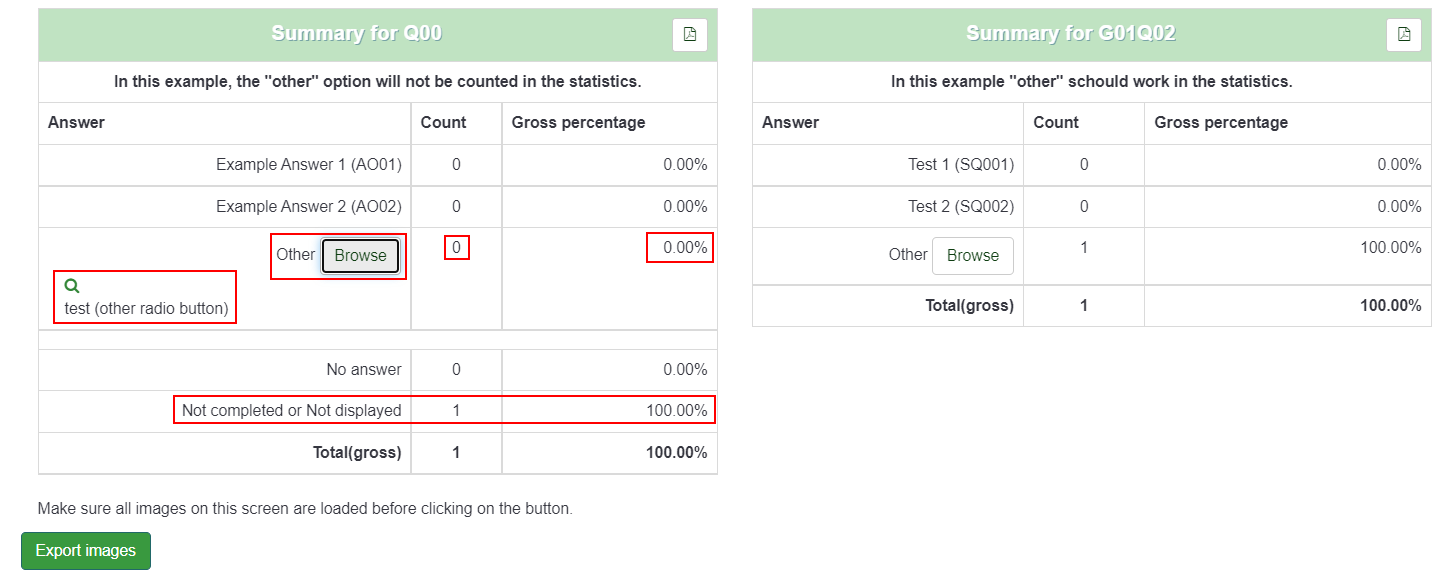Click the "Test 2 (SQ002)" answer label
The image size is (1447, 578).
click(960, 207)
